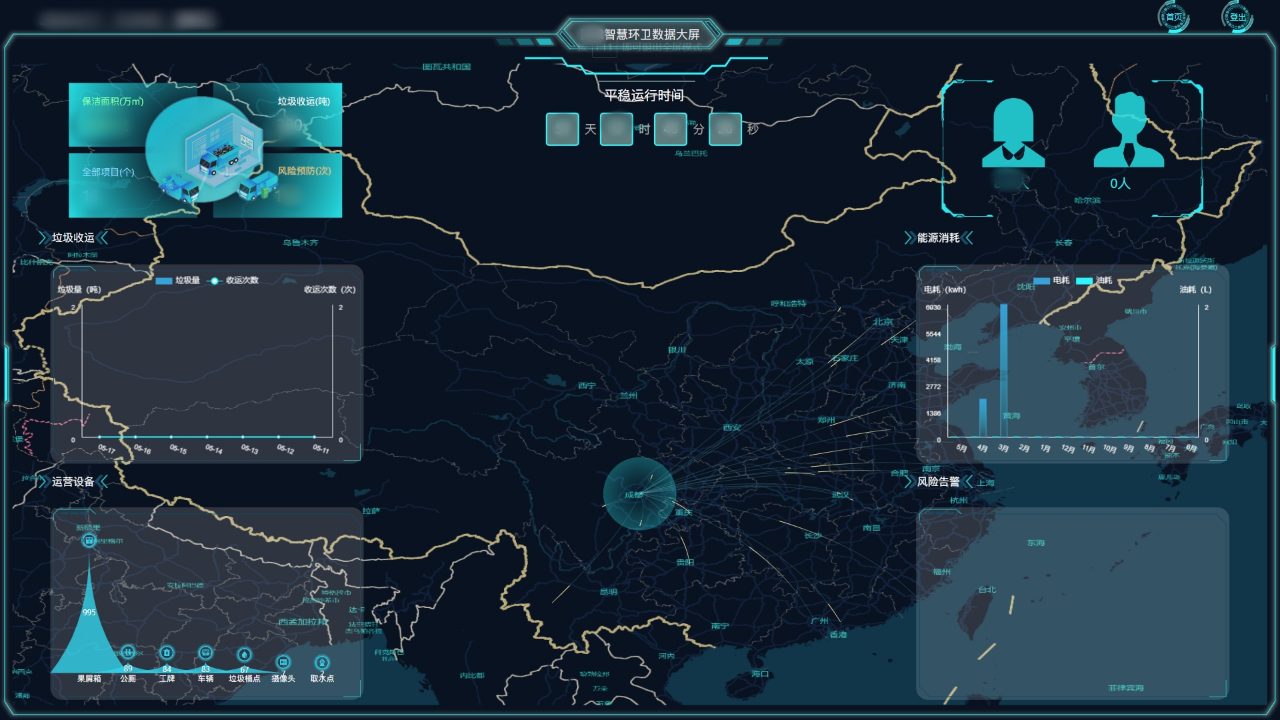Select the 垃圾收运 panel header
Image resolution: width=1280 pixels, height=720 pixels.
73,238
